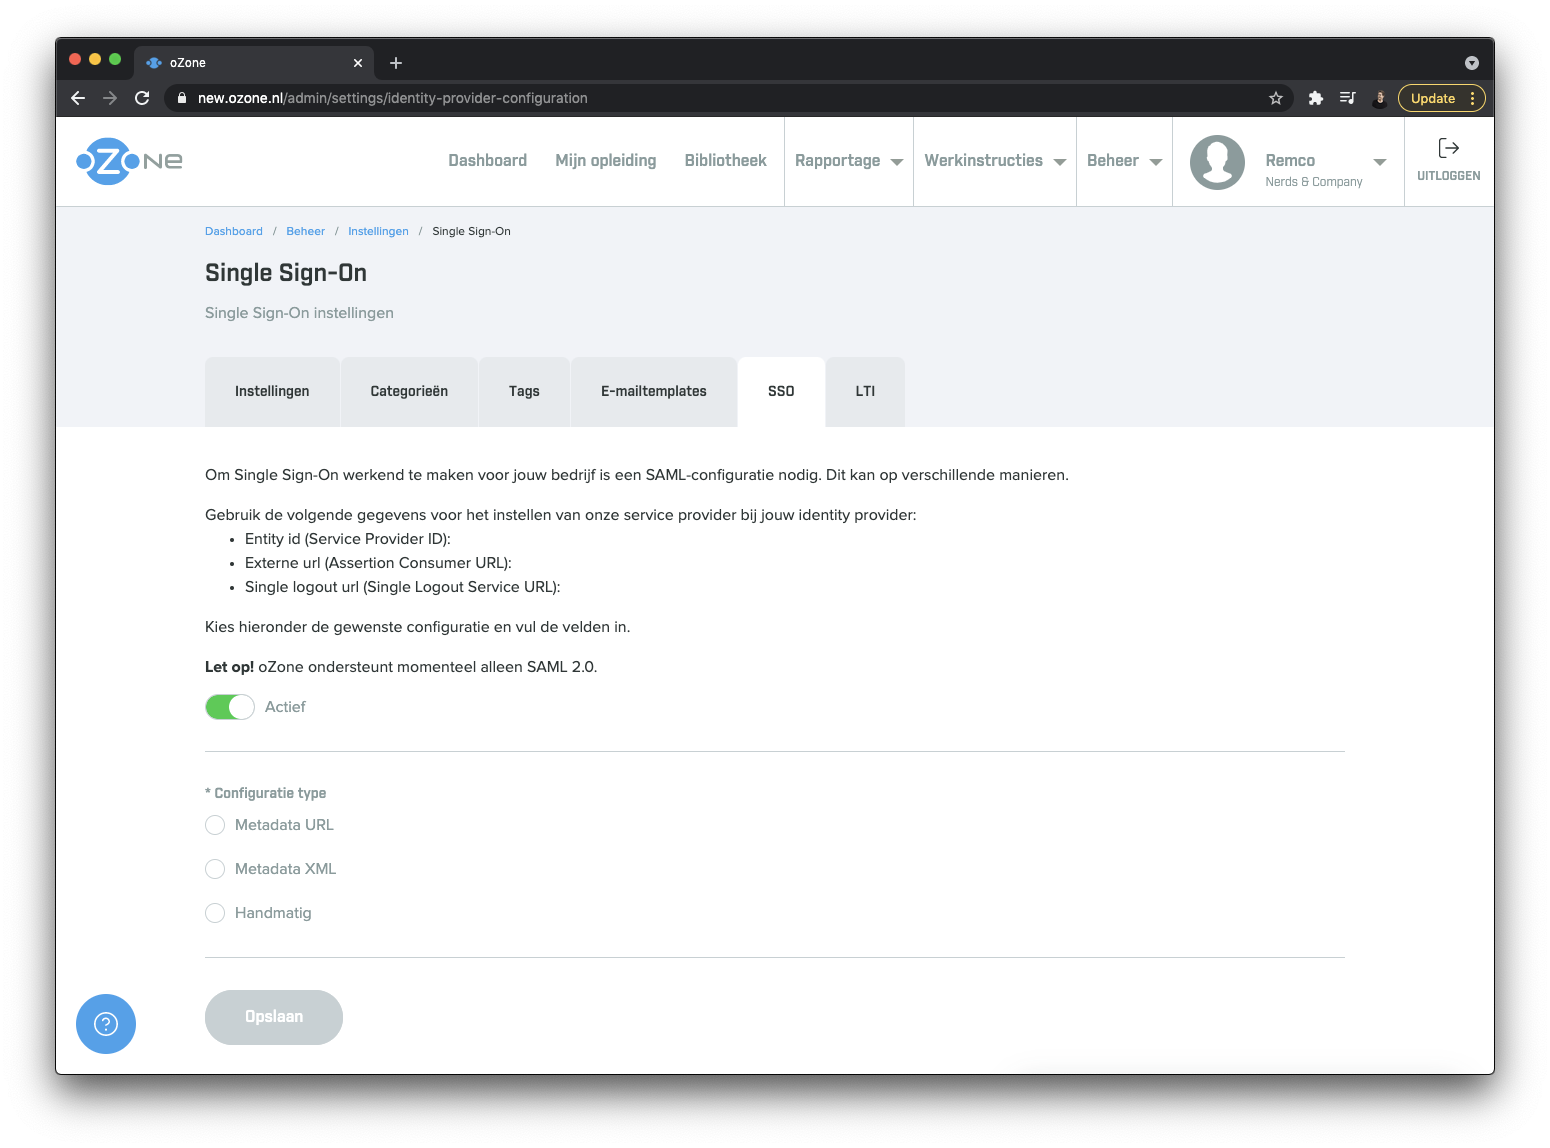The height and width of the screenshot is (1148, 1550).
Task: Open the blue help question mark icon
Action: click(105, 1024)
